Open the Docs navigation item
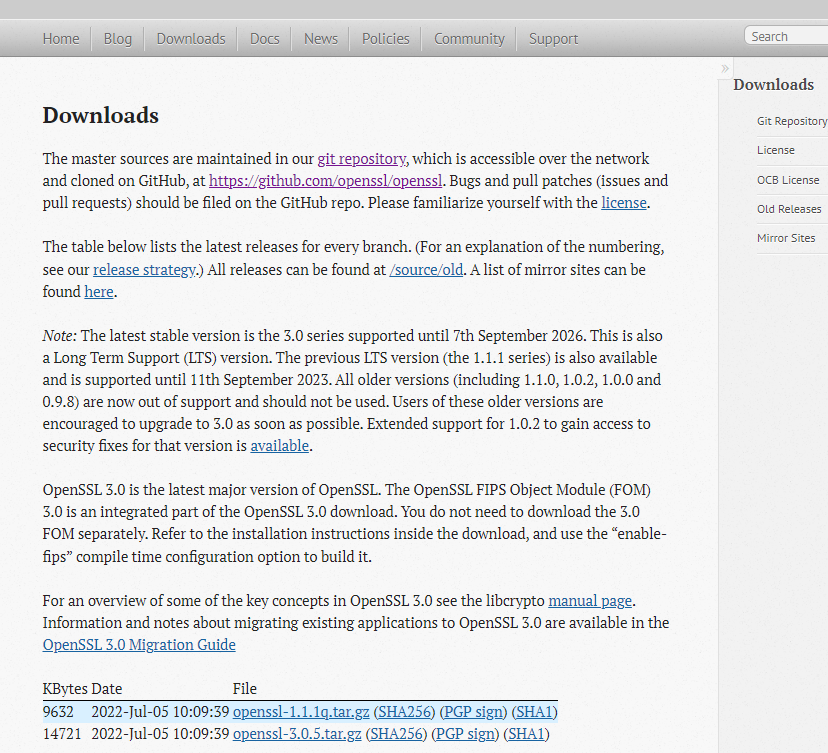This screenshot has height=753, width=828. (x=265, y=39)
